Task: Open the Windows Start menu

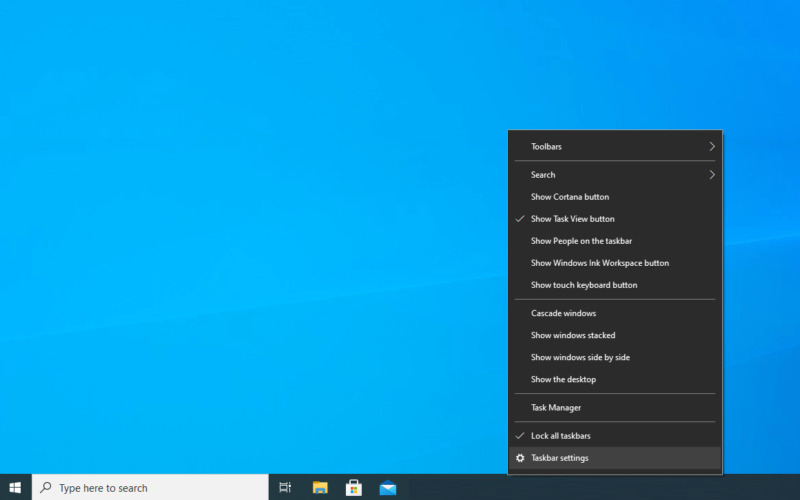Action: 15,488
